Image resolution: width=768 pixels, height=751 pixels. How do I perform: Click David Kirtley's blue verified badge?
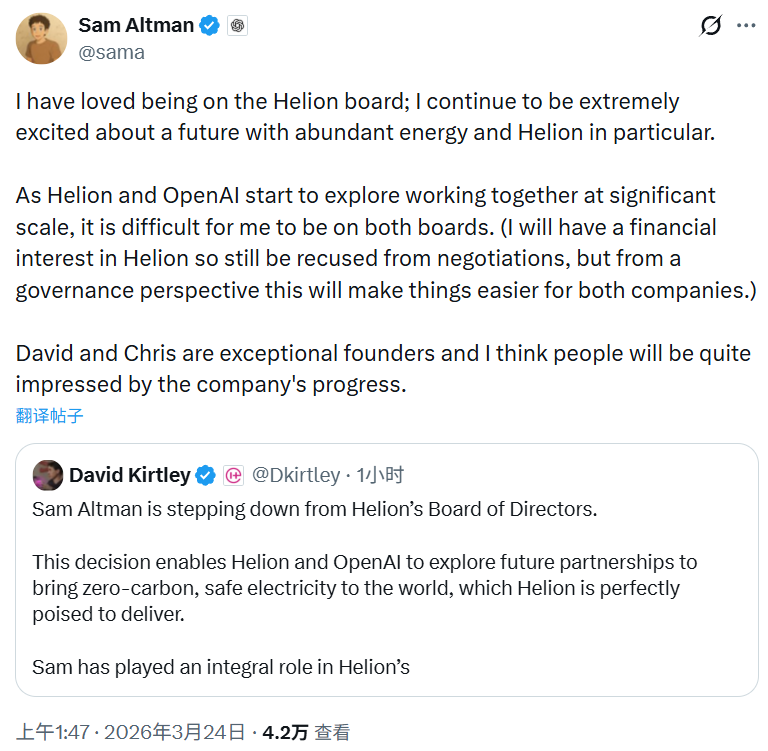206,475
